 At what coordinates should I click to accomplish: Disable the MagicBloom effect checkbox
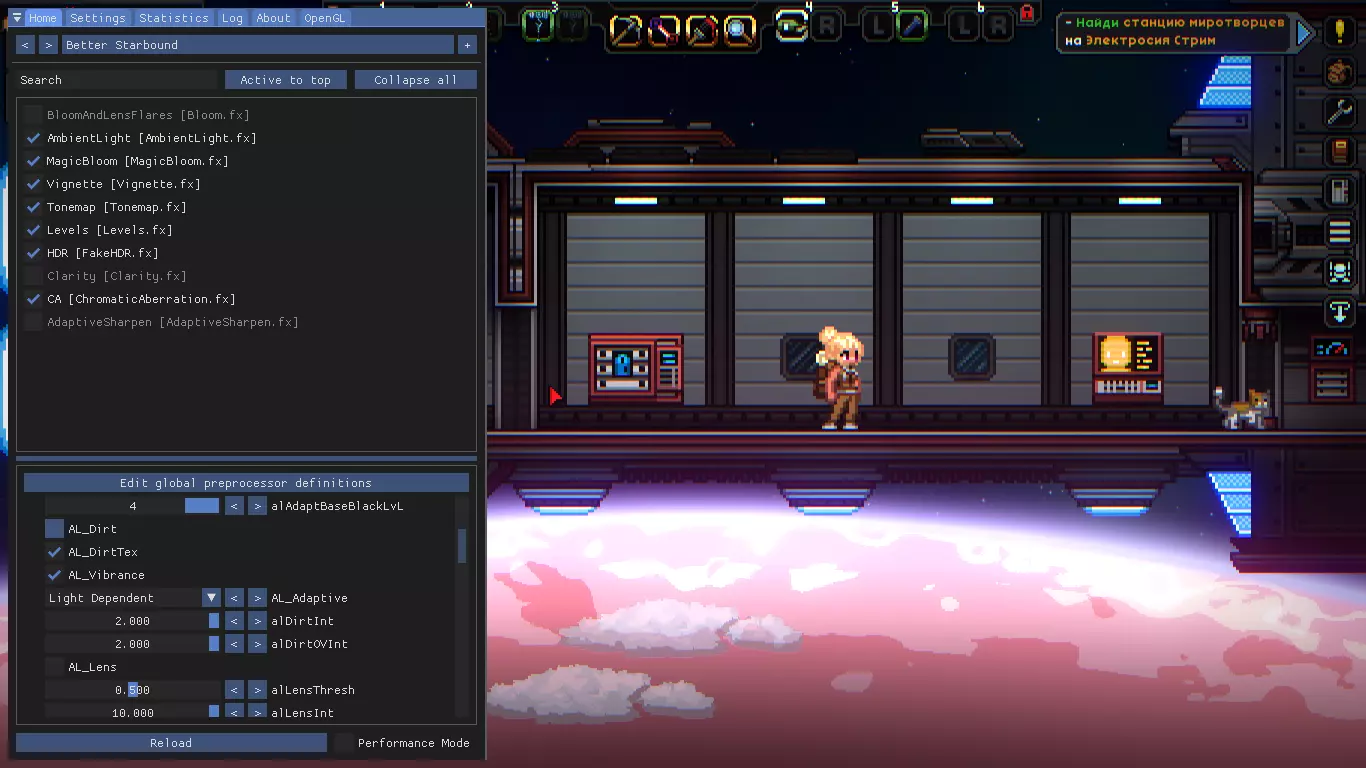click(33, 161)
